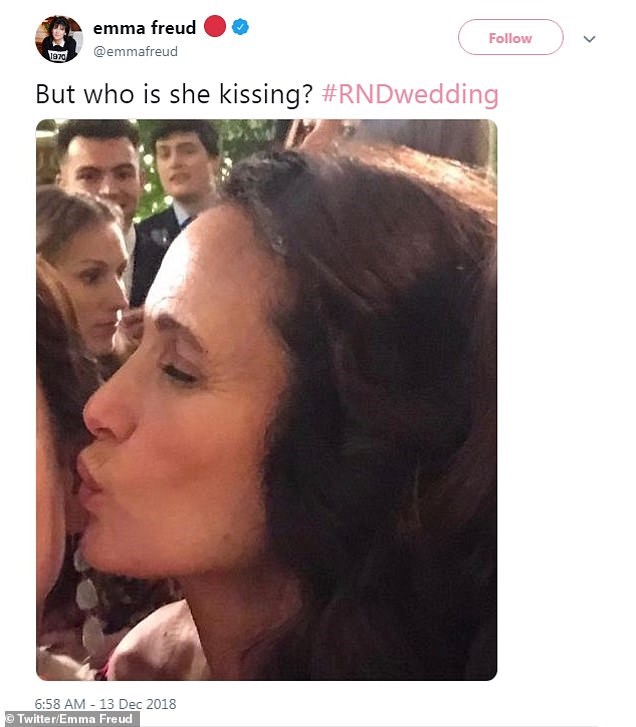Screen dimensions: 636x727
Task: Click the "© Twitter/Emma Freud" credit watermark
Action: (70, 718)
